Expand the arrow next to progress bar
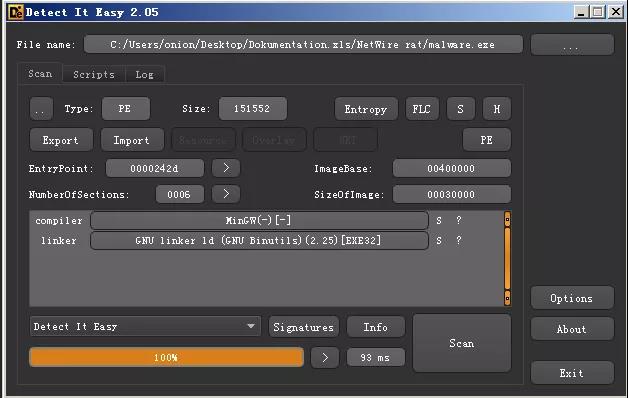The height and width of the screenshot is (398, 628). [x=325, y=357]
